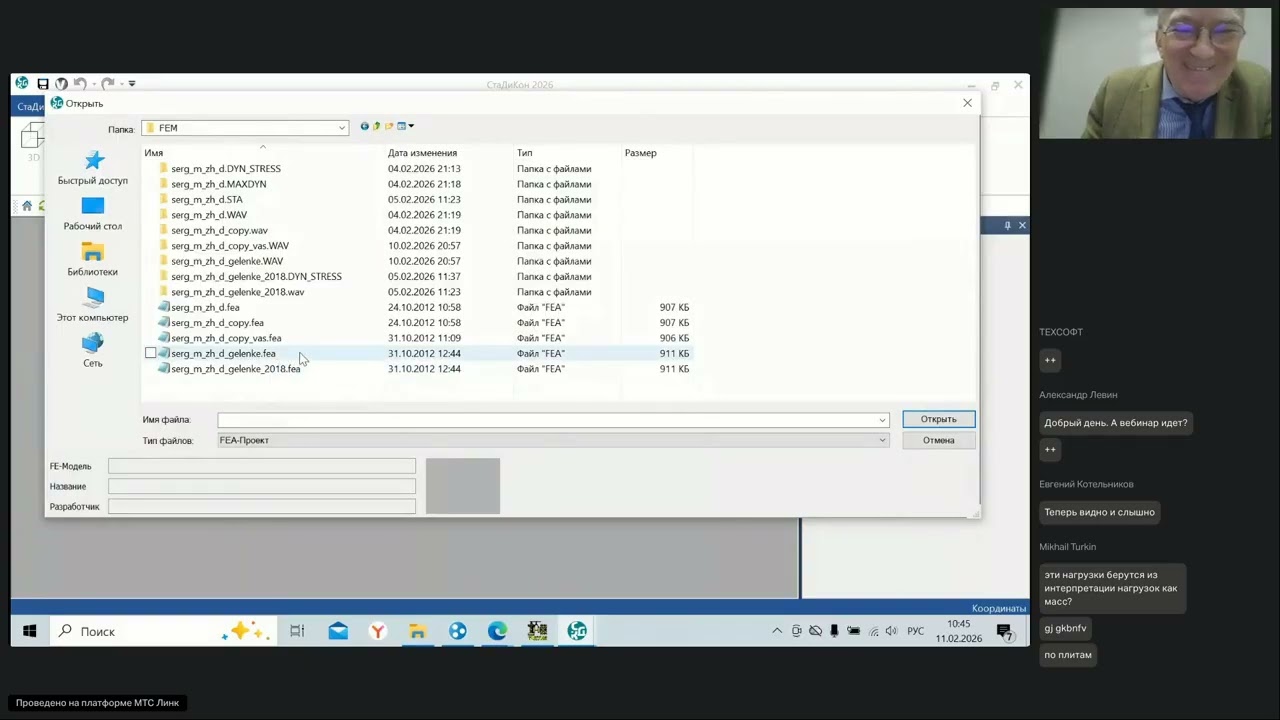
Task: Select folder serg_m_zh_d_gelenke_2018.wav
Action: pos(237,292)
